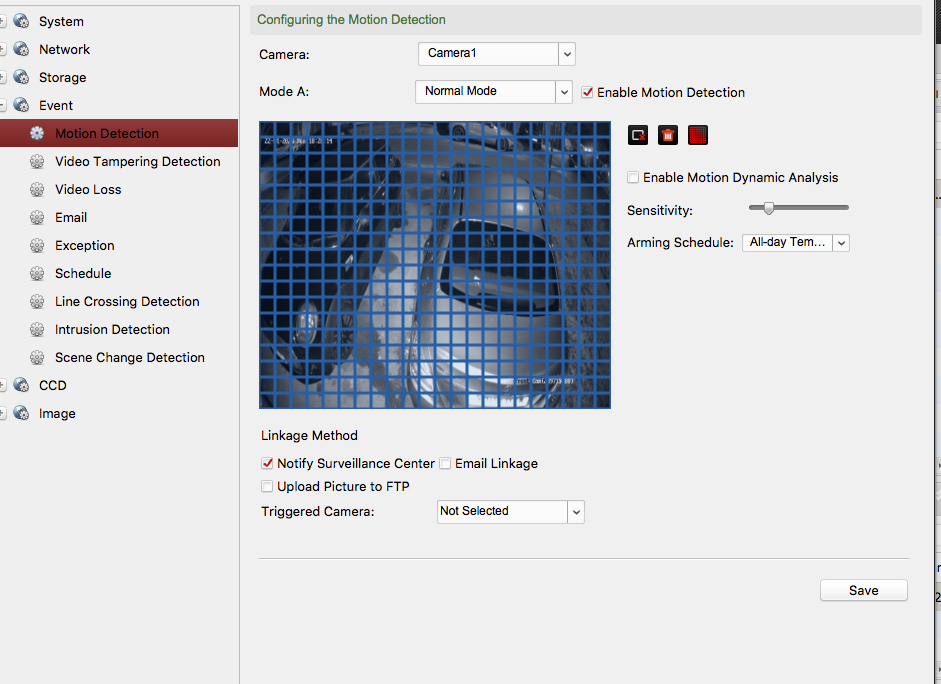Click the trash icon to clear areas
The width and height of the screenshot is (941, 684).
pos(668,135)
